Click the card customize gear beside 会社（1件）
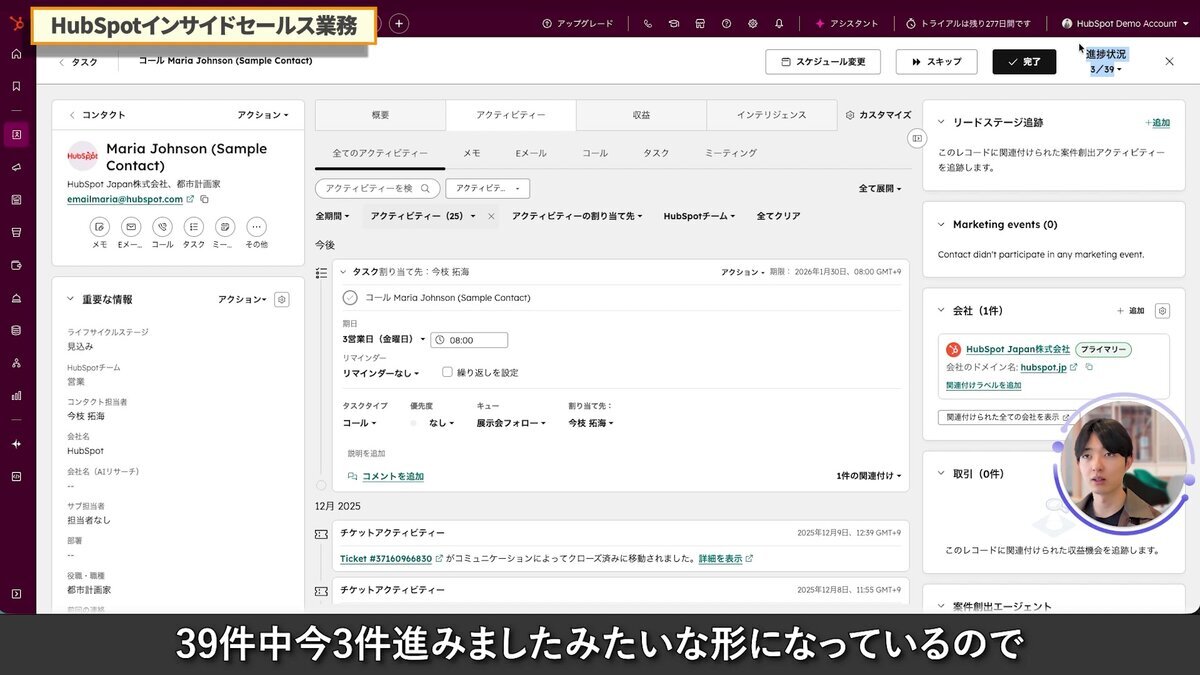Image resolution: width=1200 pixels, height=675 pixels. (1162, 310)
